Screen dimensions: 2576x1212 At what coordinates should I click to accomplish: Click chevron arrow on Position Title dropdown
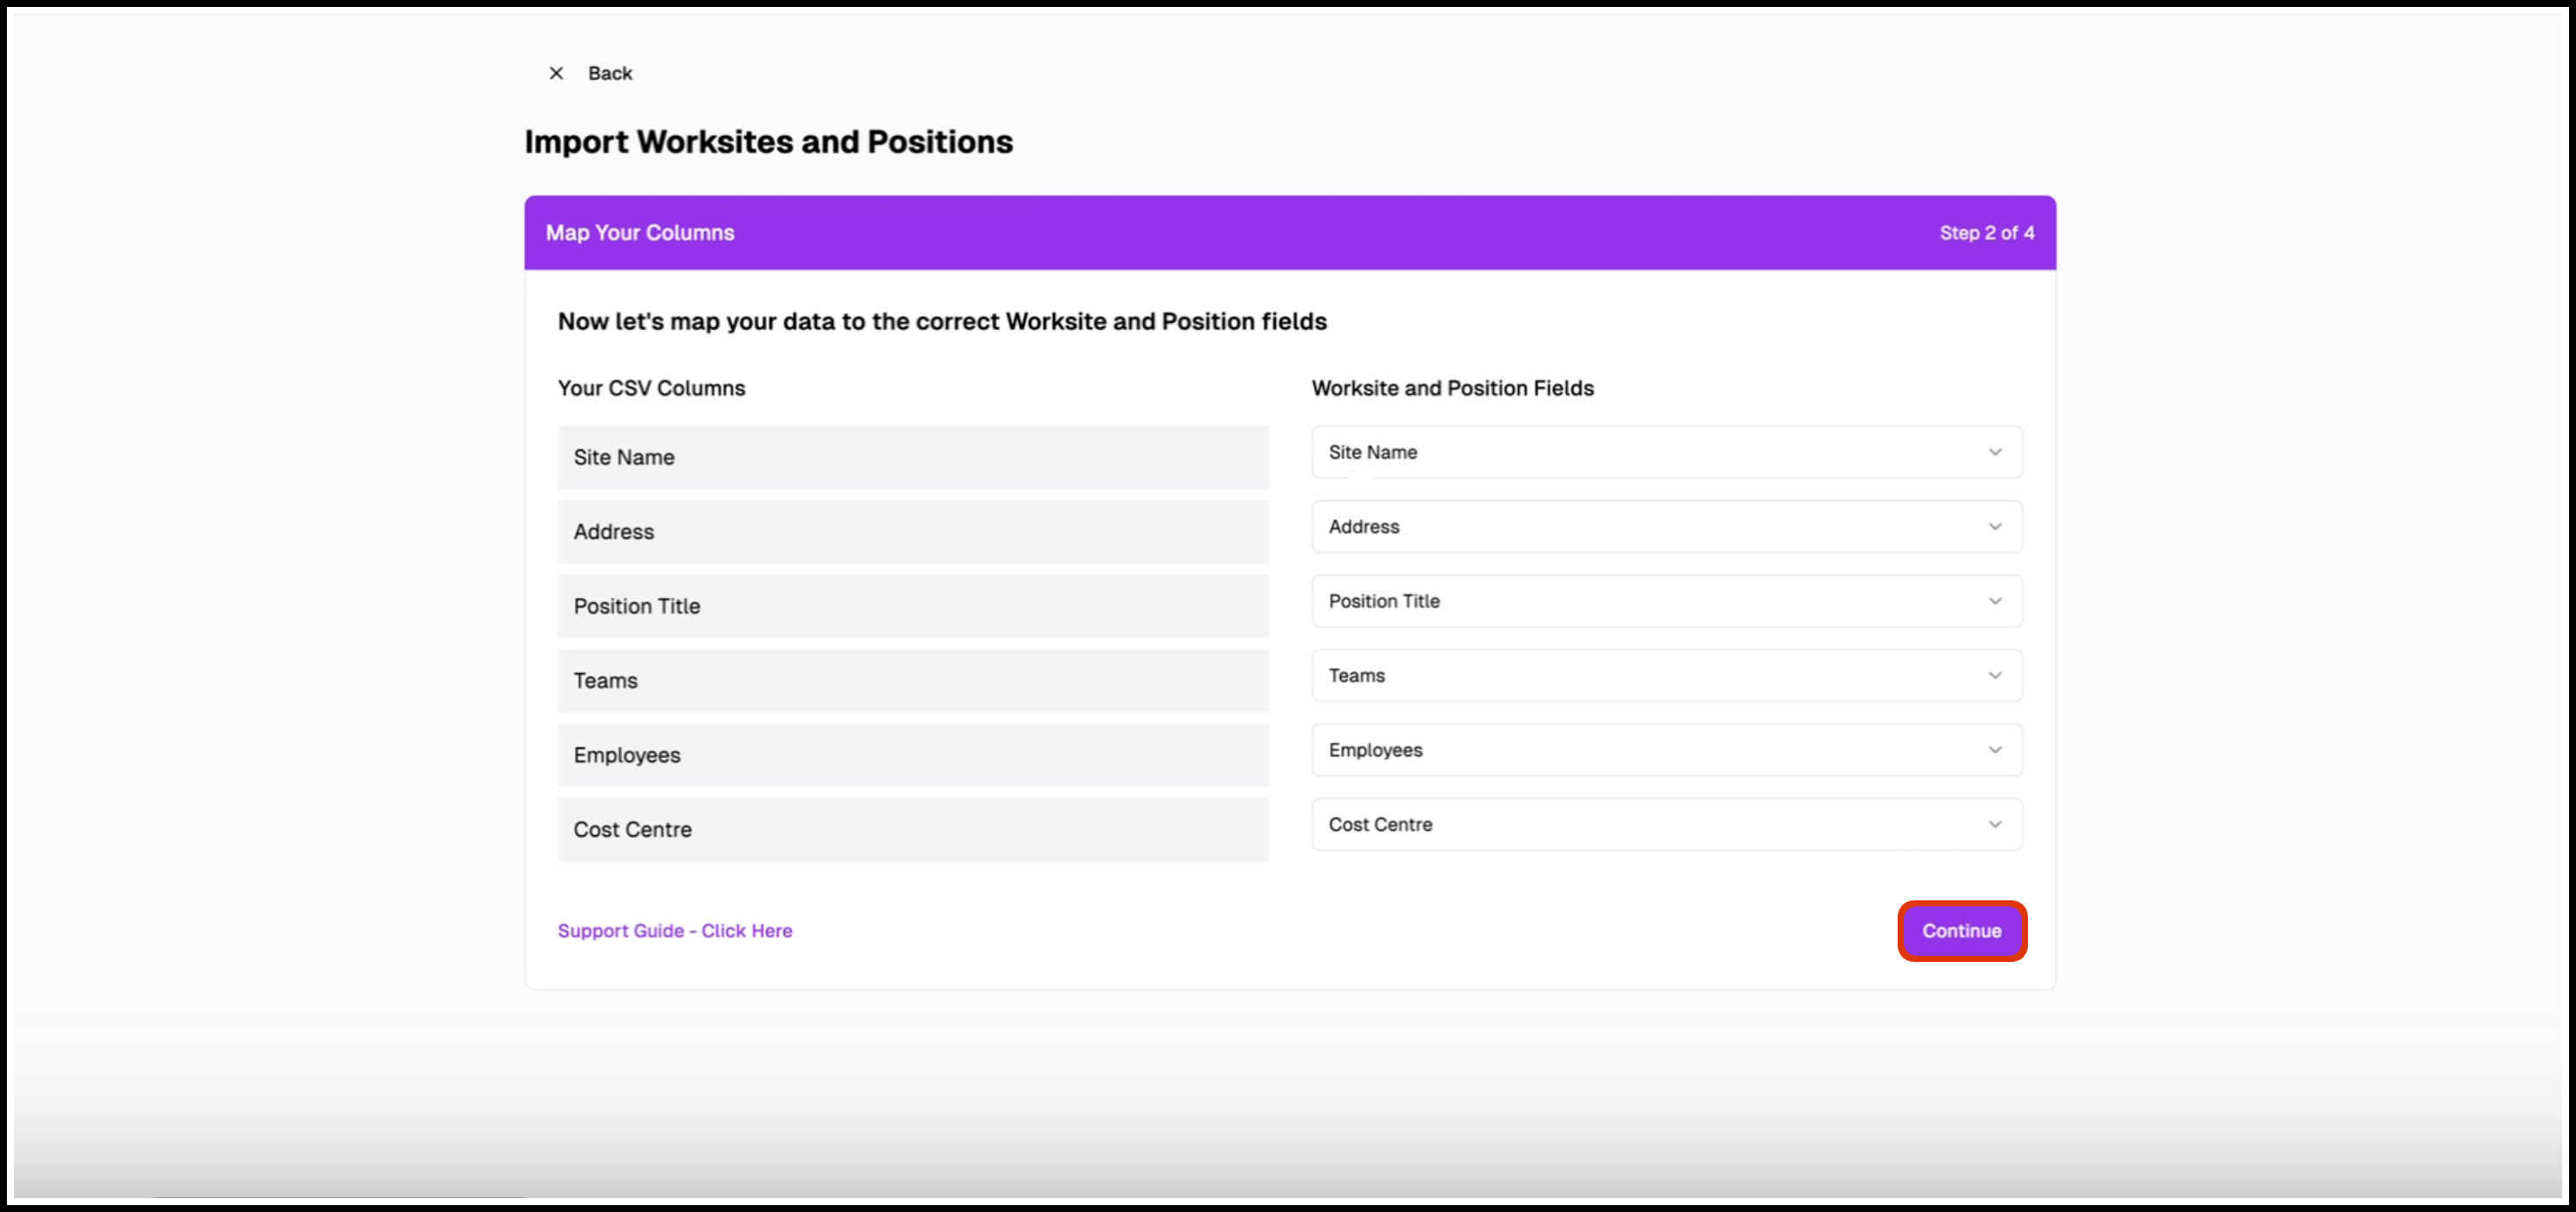(1994, 601)
